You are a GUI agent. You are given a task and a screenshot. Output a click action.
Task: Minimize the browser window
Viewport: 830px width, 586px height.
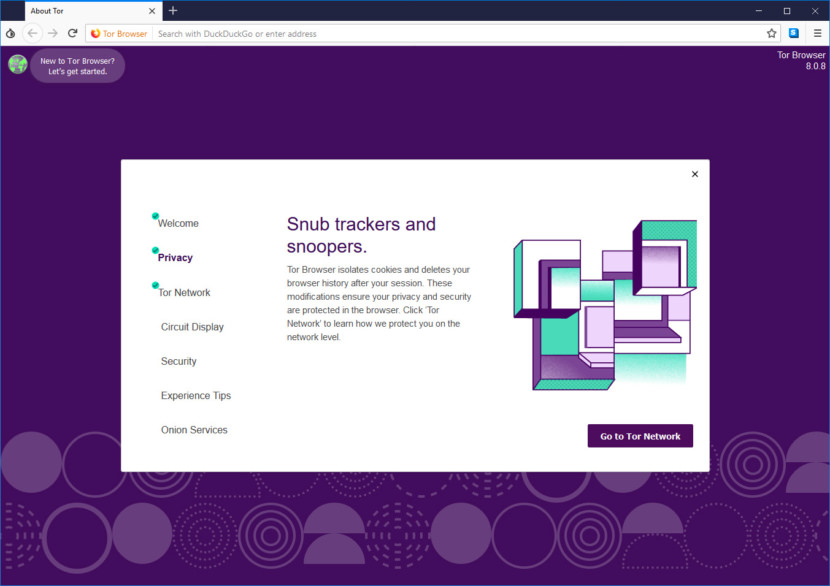[x=759, y=11]
